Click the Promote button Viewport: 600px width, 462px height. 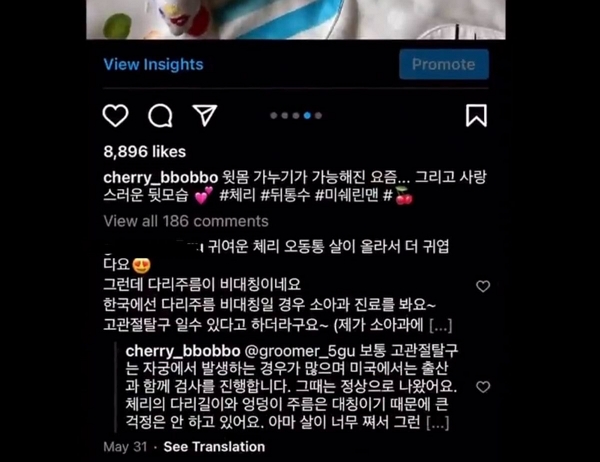pos(444,64)
